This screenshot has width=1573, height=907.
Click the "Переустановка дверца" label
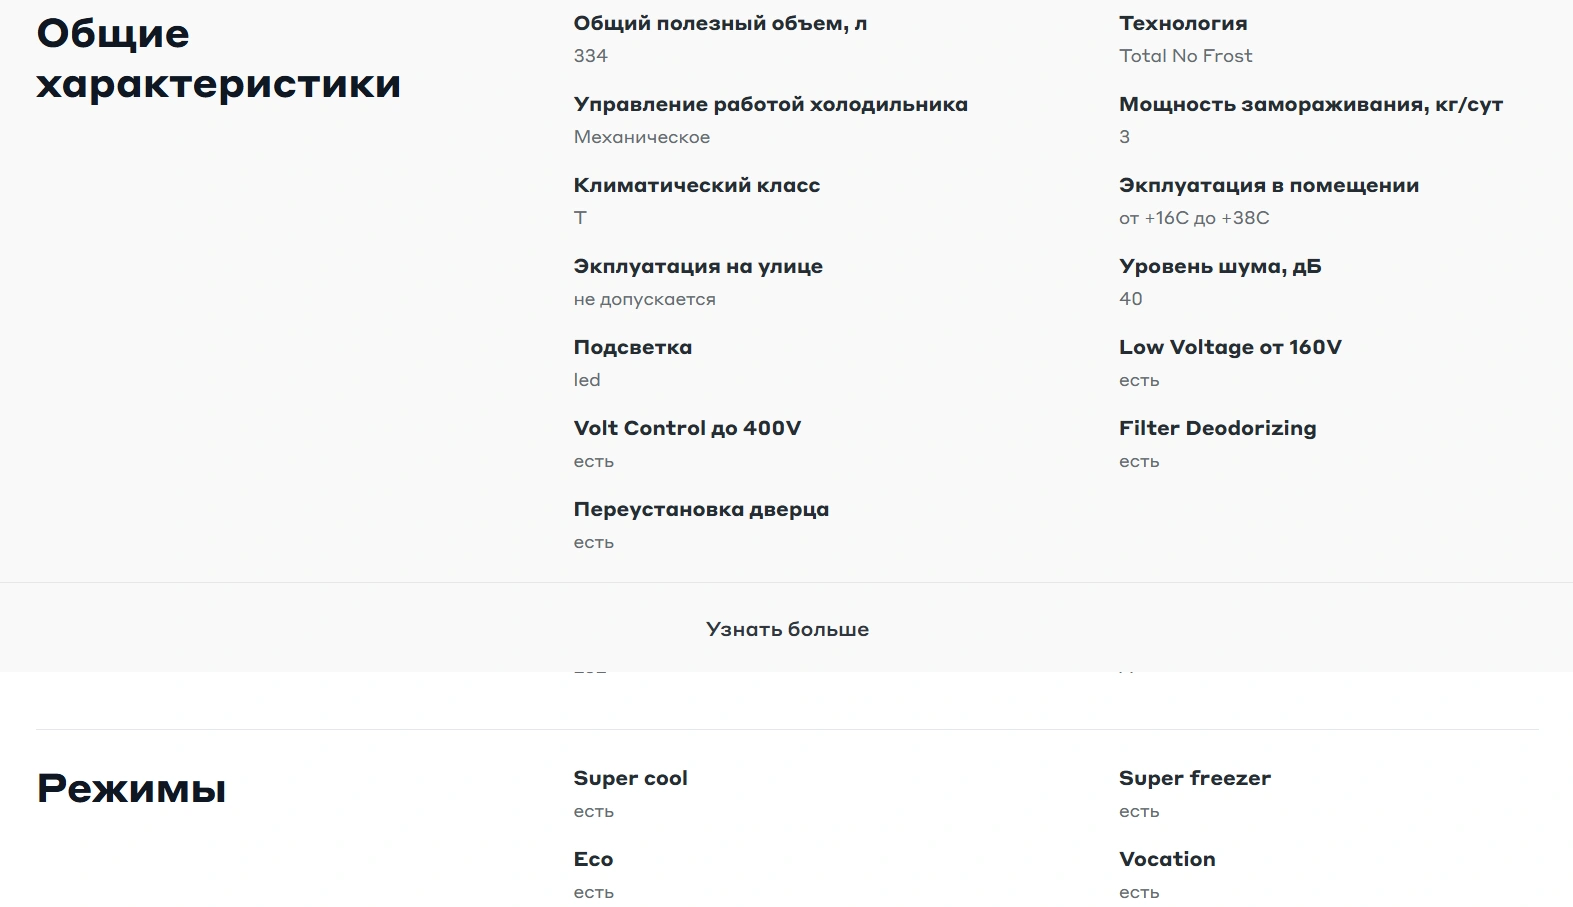(x=701, y=509)
